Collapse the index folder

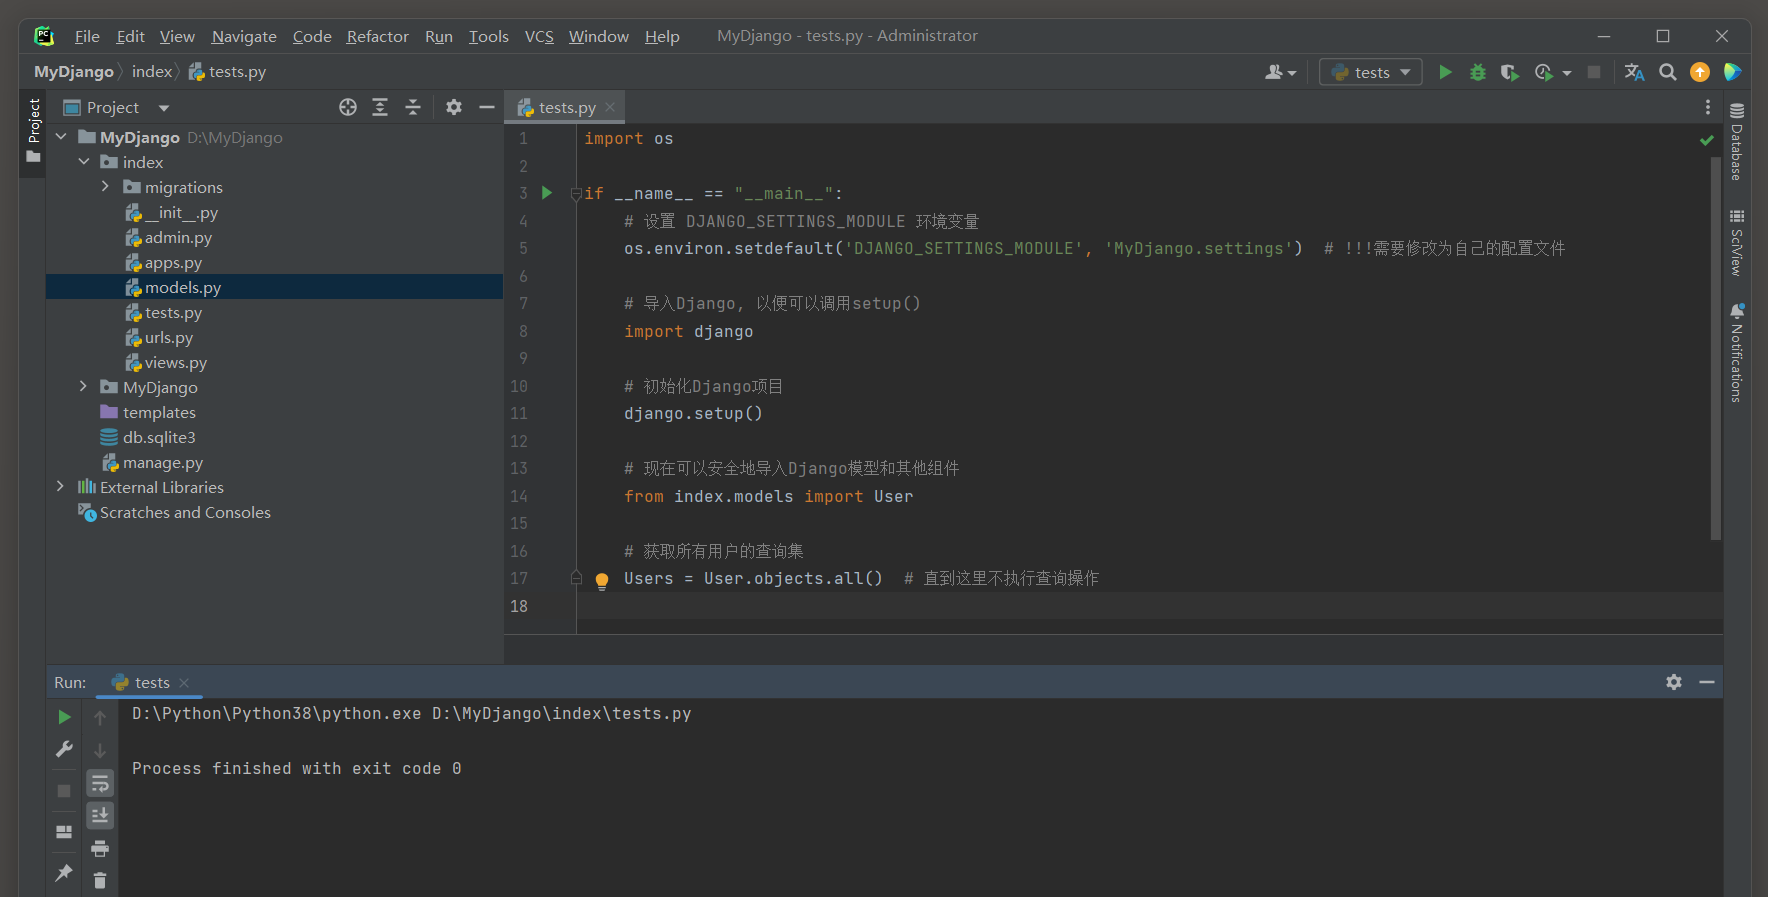84,162
